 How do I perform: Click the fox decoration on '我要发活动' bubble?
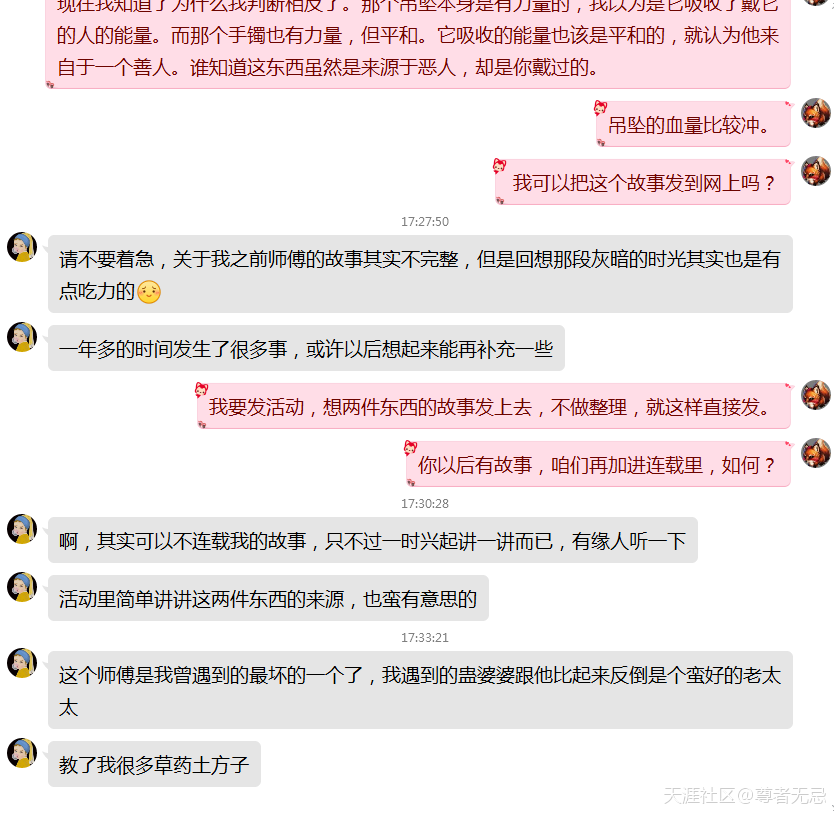[201, 390]
